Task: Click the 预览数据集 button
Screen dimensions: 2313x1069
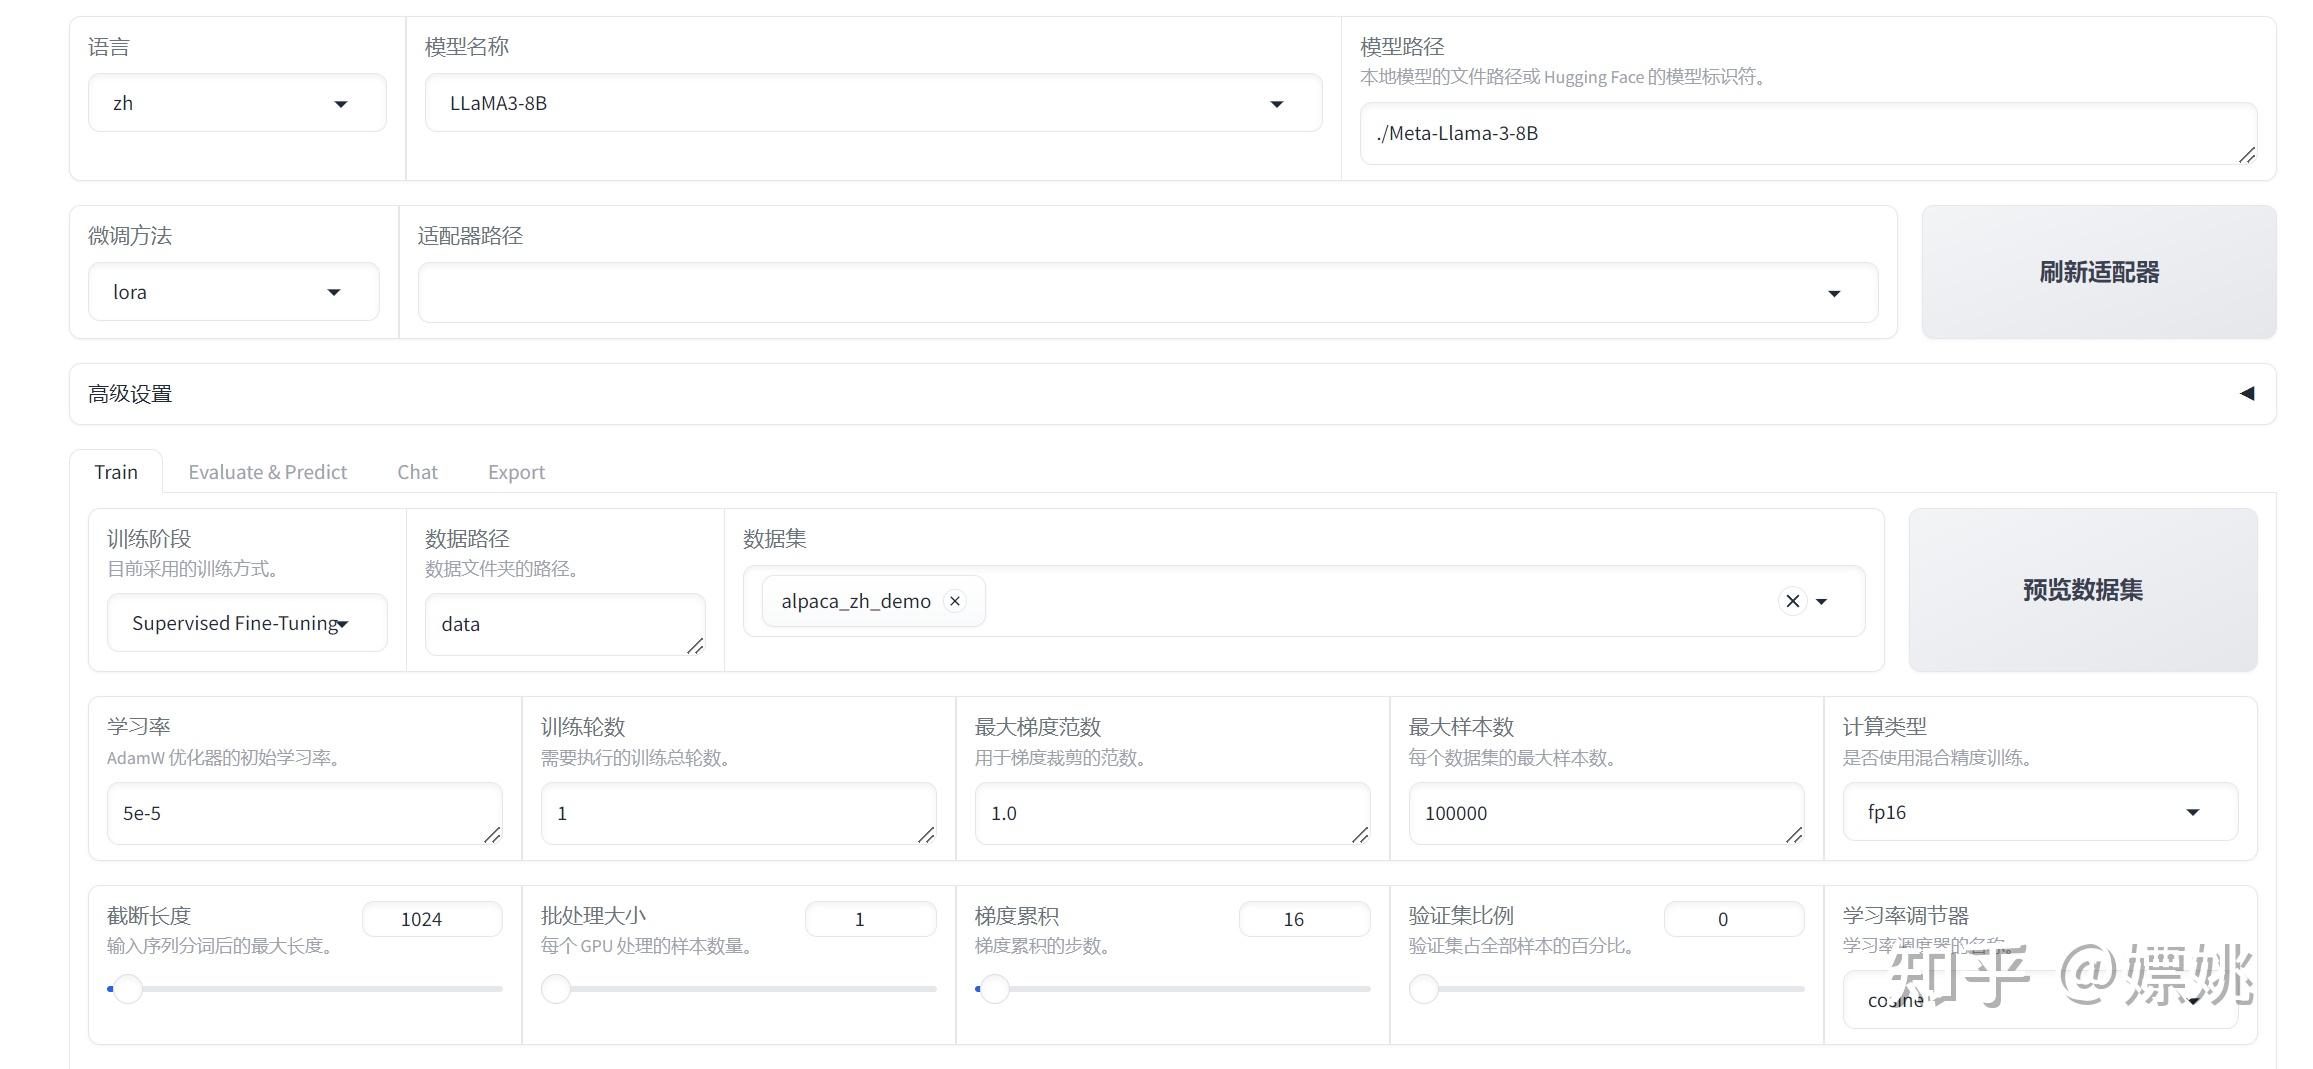Action: click(x=2081, y=590)
